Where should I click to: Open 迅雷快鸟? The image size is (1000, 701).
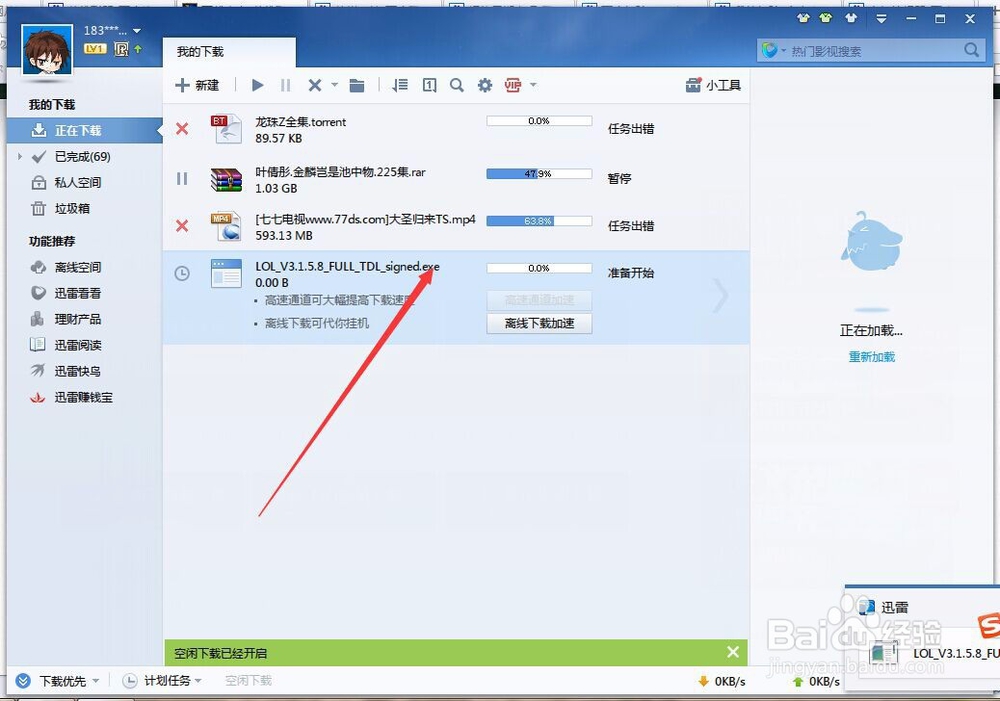coord(66,371)
